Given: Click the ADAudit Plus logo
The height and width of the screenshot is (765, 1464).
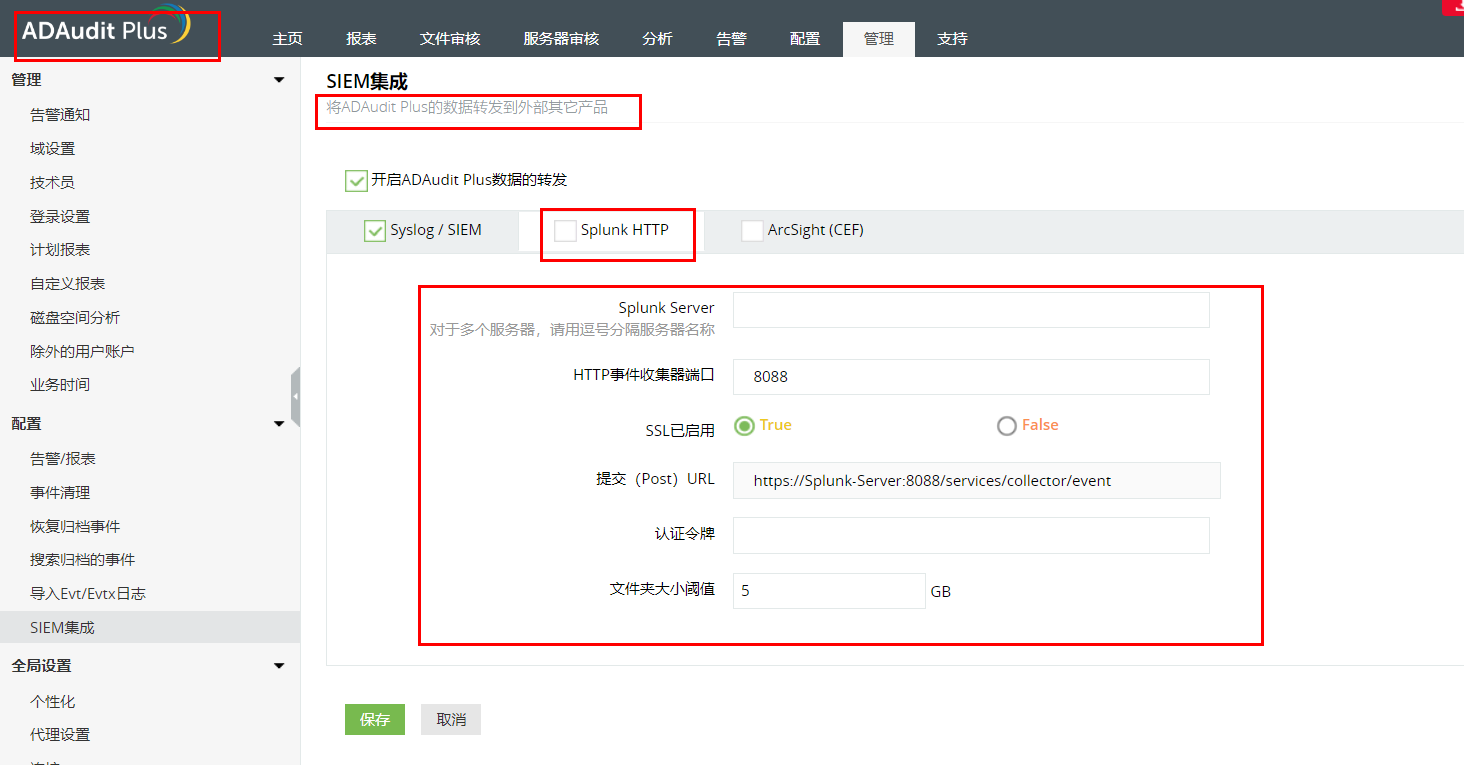Looking at the screenshot, I should pos(107,28).
